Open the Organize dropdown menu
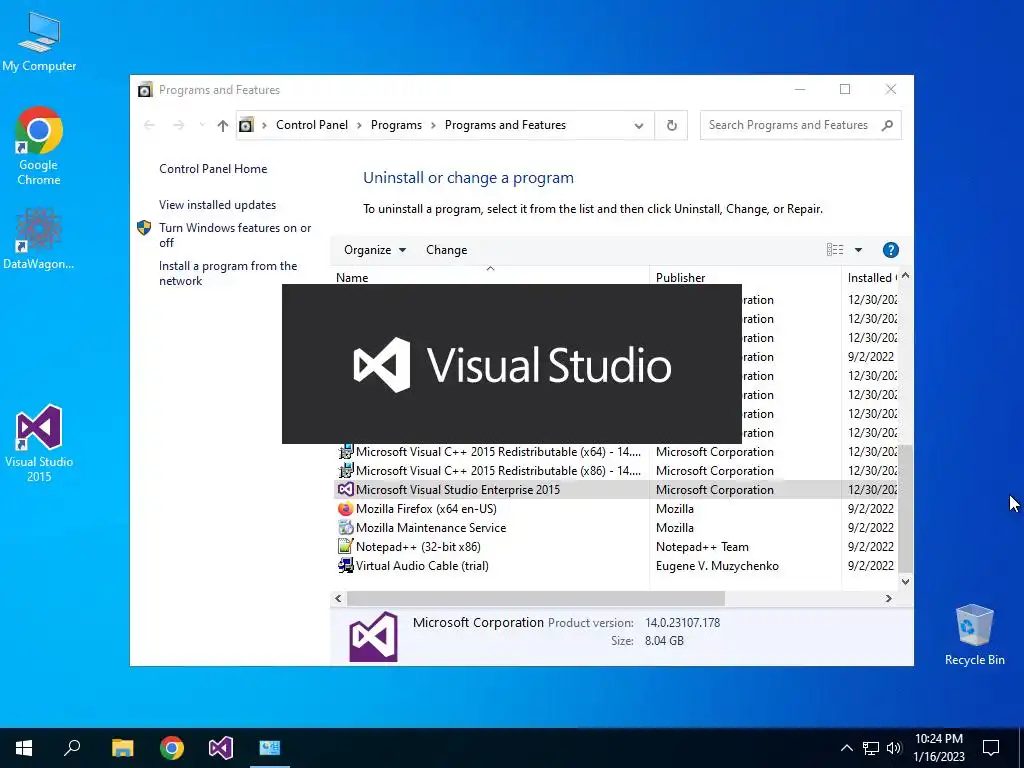 (x=375, y=250)
